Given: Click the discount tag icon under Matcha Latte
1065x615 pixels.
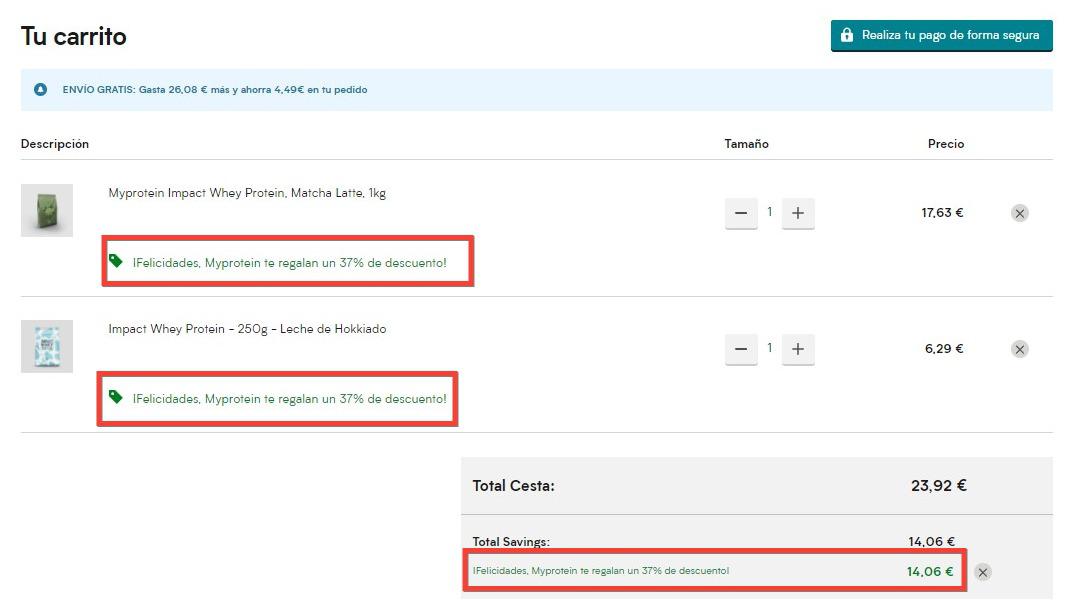Looking at the screenshot, I should (116, 261).
